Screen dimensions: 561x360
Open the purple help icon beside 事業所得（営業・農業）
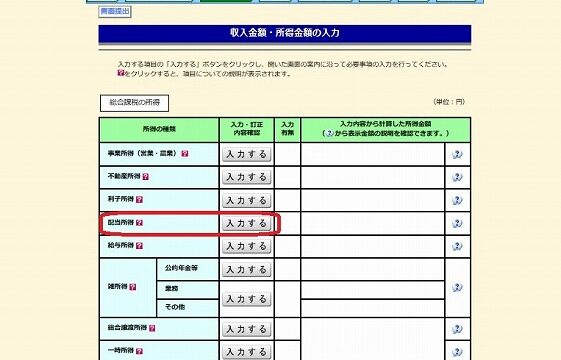click(185, 154)
